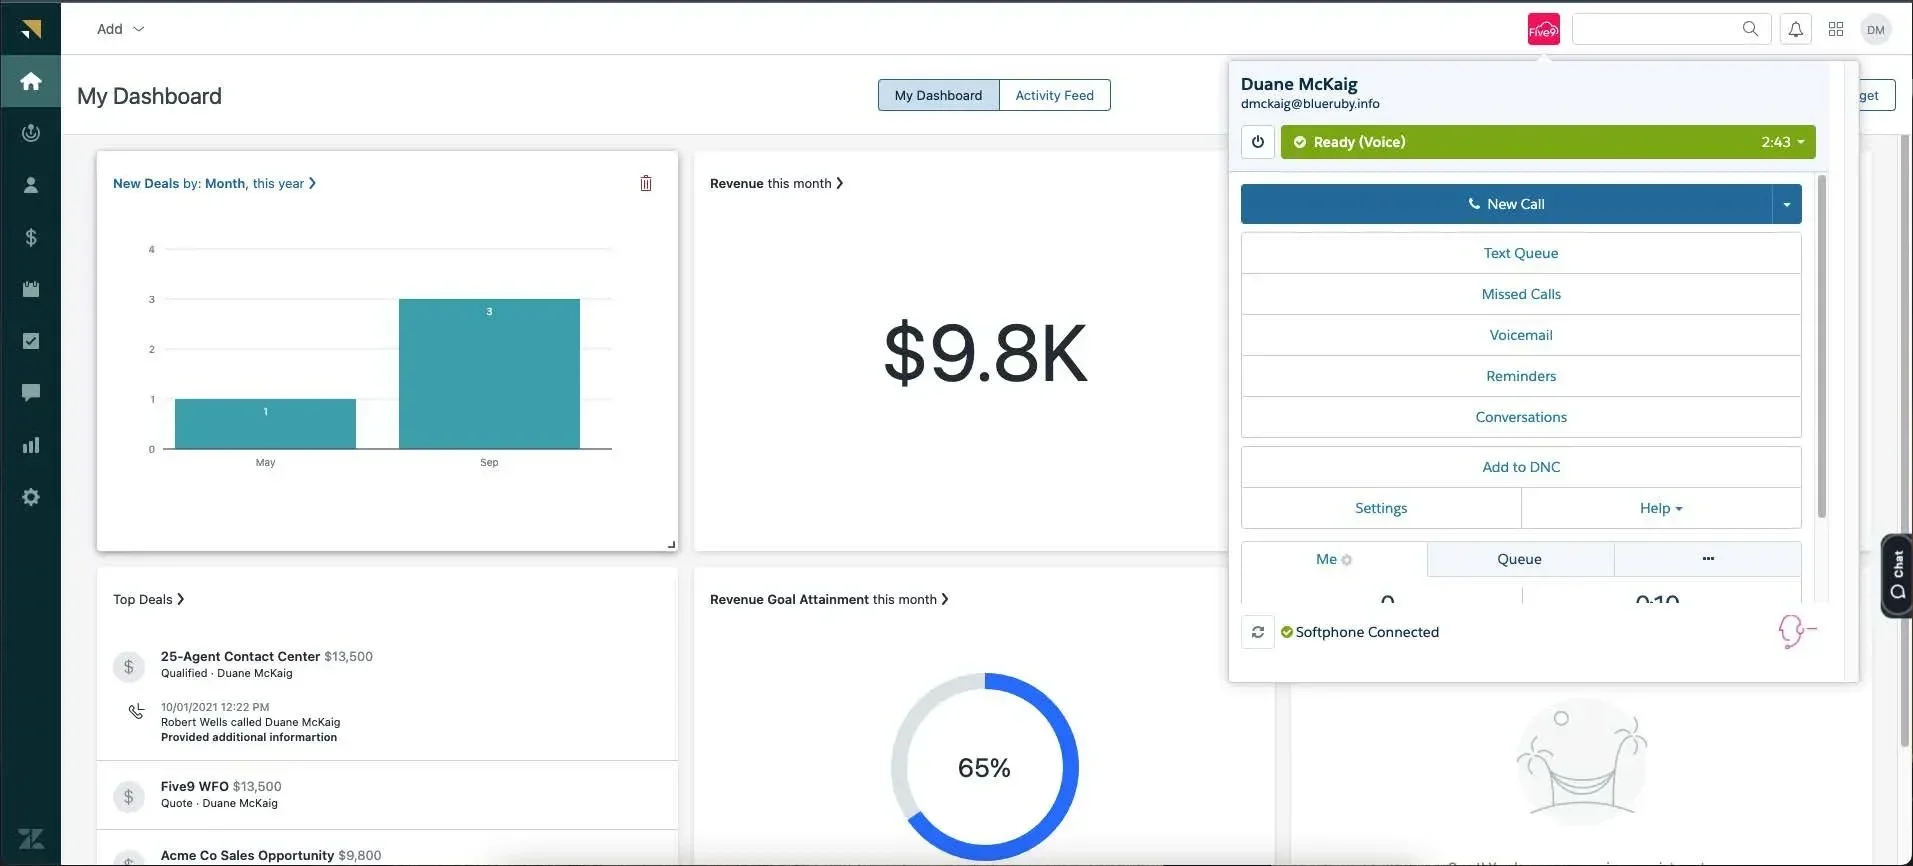The width and height of the screenshot is (1913, 866).
Task: Switch to the Activity Feed tab
Action: pyautogui.click(x=1054, y=95)
